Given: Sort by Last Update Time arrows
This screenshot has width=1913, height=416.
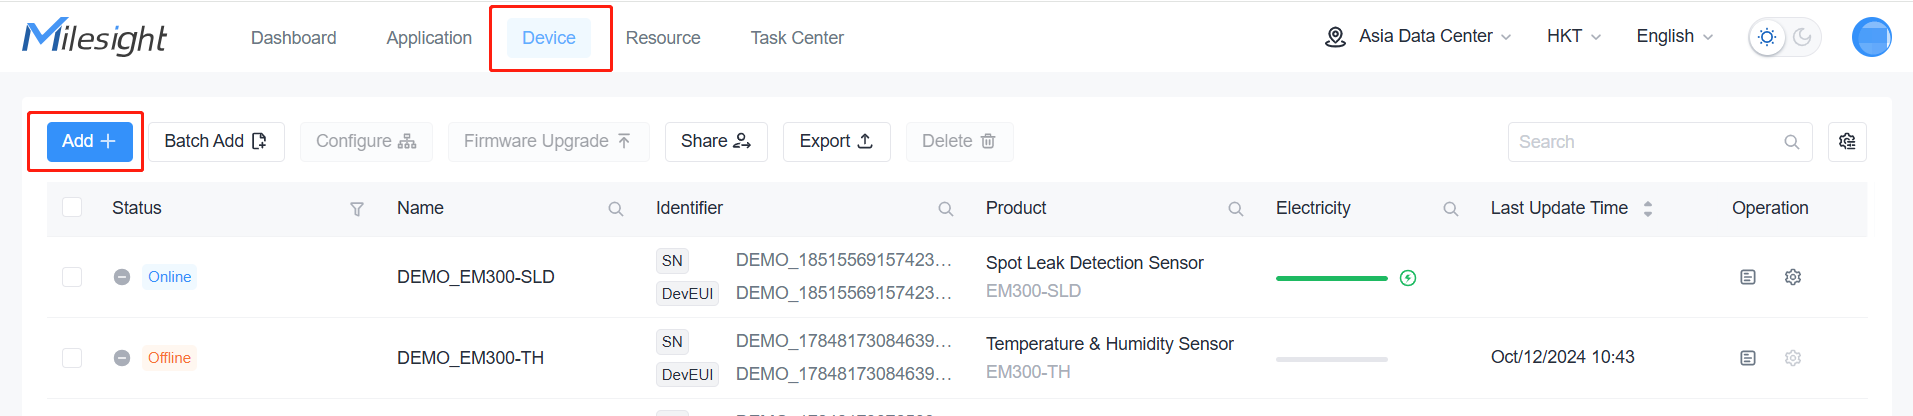Looking at the screenshot, I should click(1648, 209).
